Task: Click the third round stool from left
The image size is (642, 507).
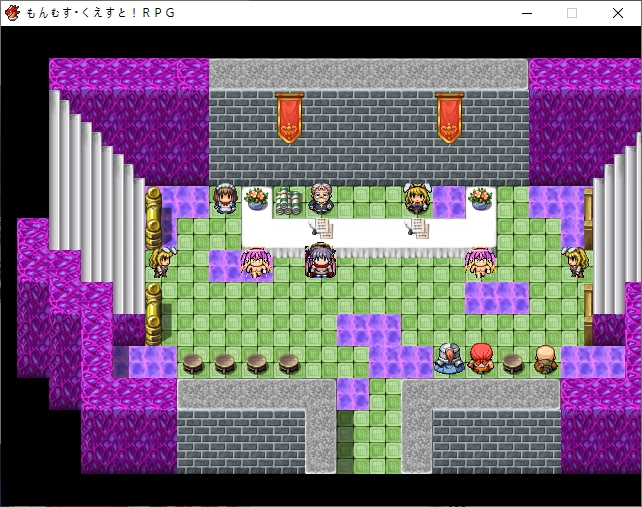Action: point(257,363)
